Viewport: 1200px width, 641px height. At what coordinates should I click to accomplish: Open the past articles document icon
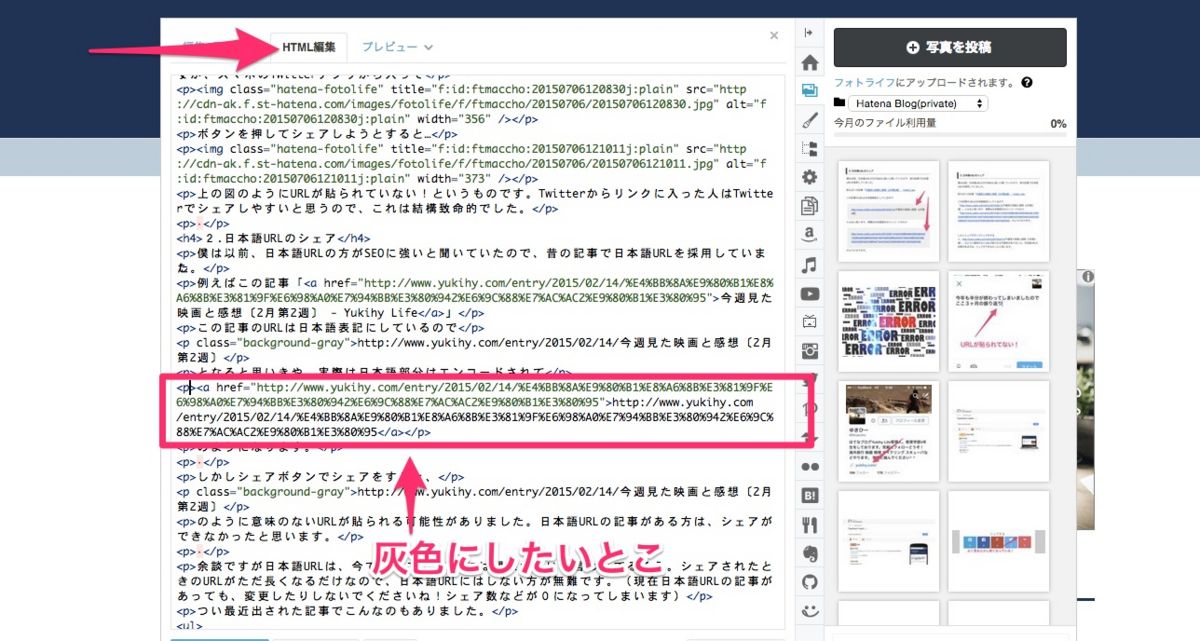pos(810,207)
